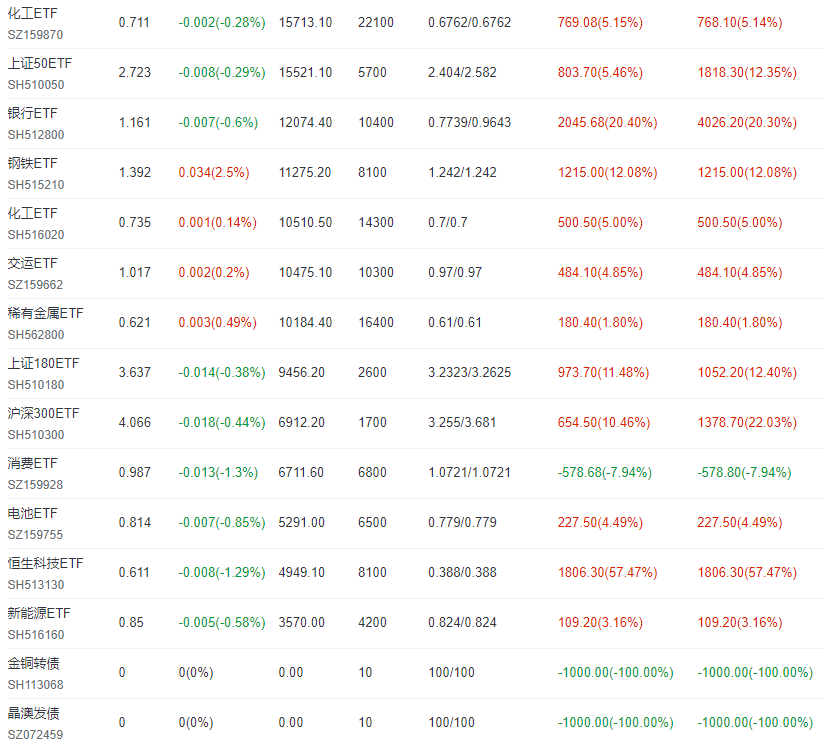The image size is (824, 747).
Task: Open 银行ETF row name
Action: (32, 113)
